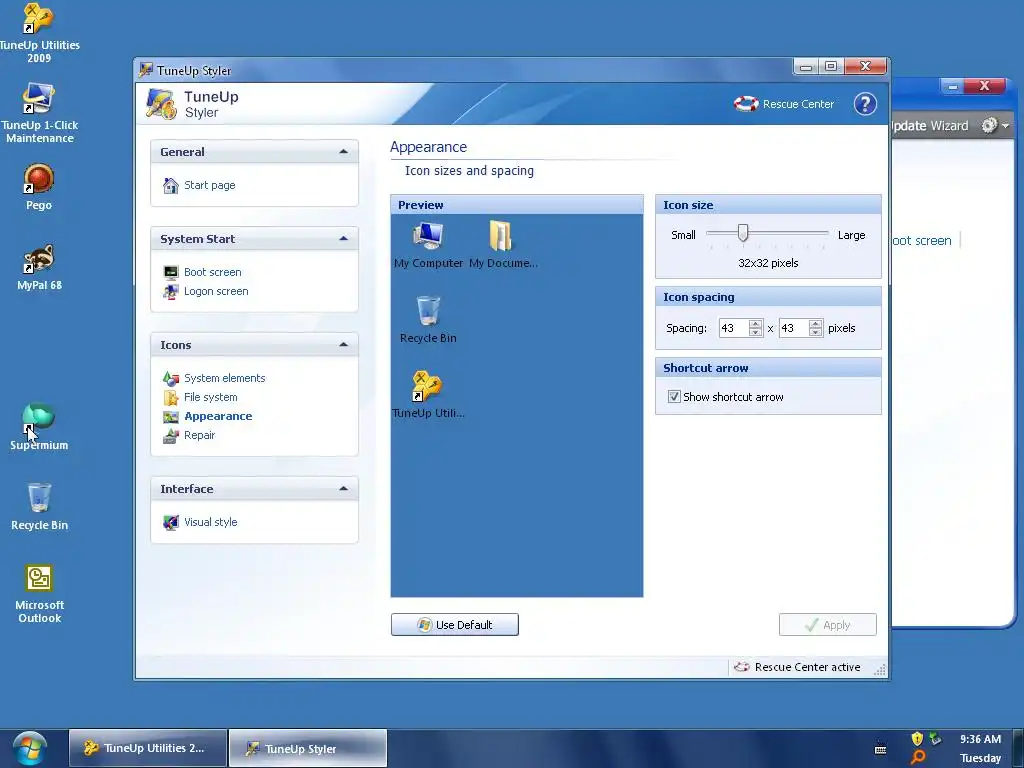Click the Apply button
The image size is (1024, 768).
(827, 624)
